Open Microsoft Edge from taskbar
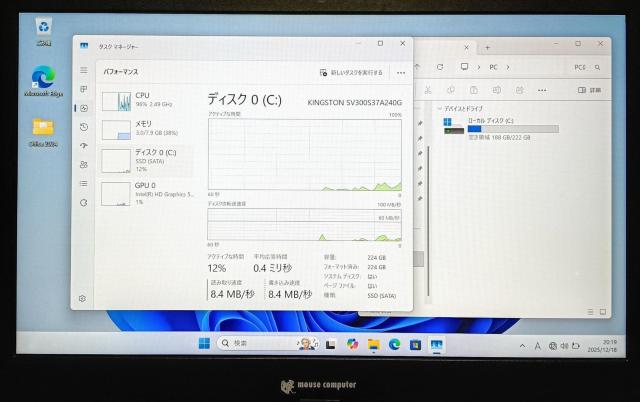Screen dimensions: 640x402 [394, 344]
